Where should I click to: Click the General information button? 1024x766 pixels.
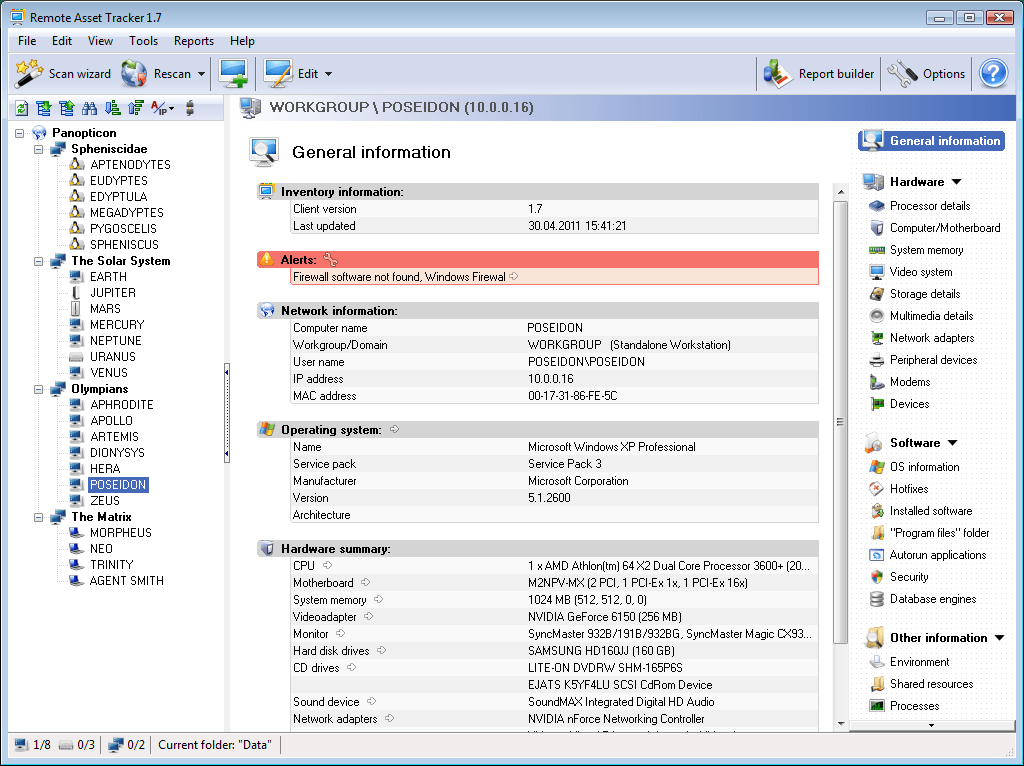click(931, 140)
